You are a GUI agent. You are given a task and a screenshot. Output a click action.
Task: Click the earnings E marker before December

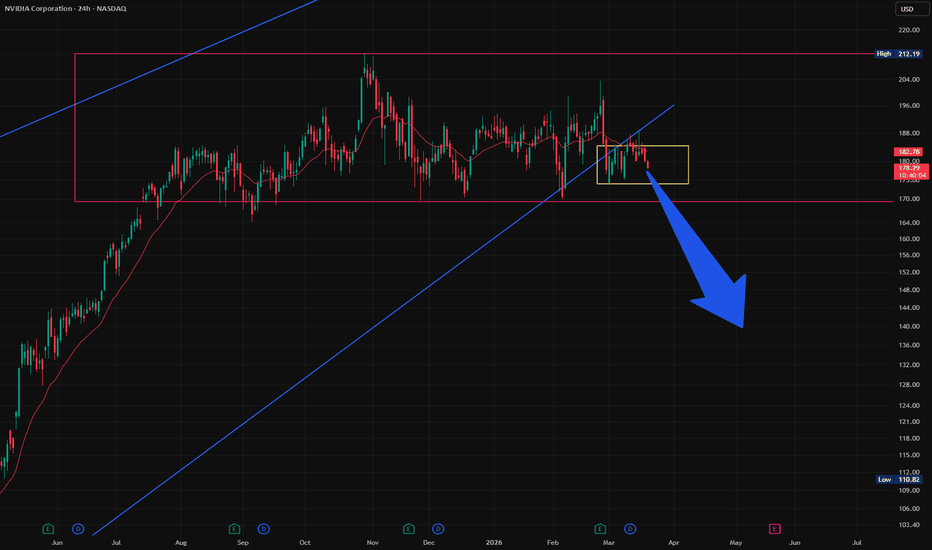point(408,527)
